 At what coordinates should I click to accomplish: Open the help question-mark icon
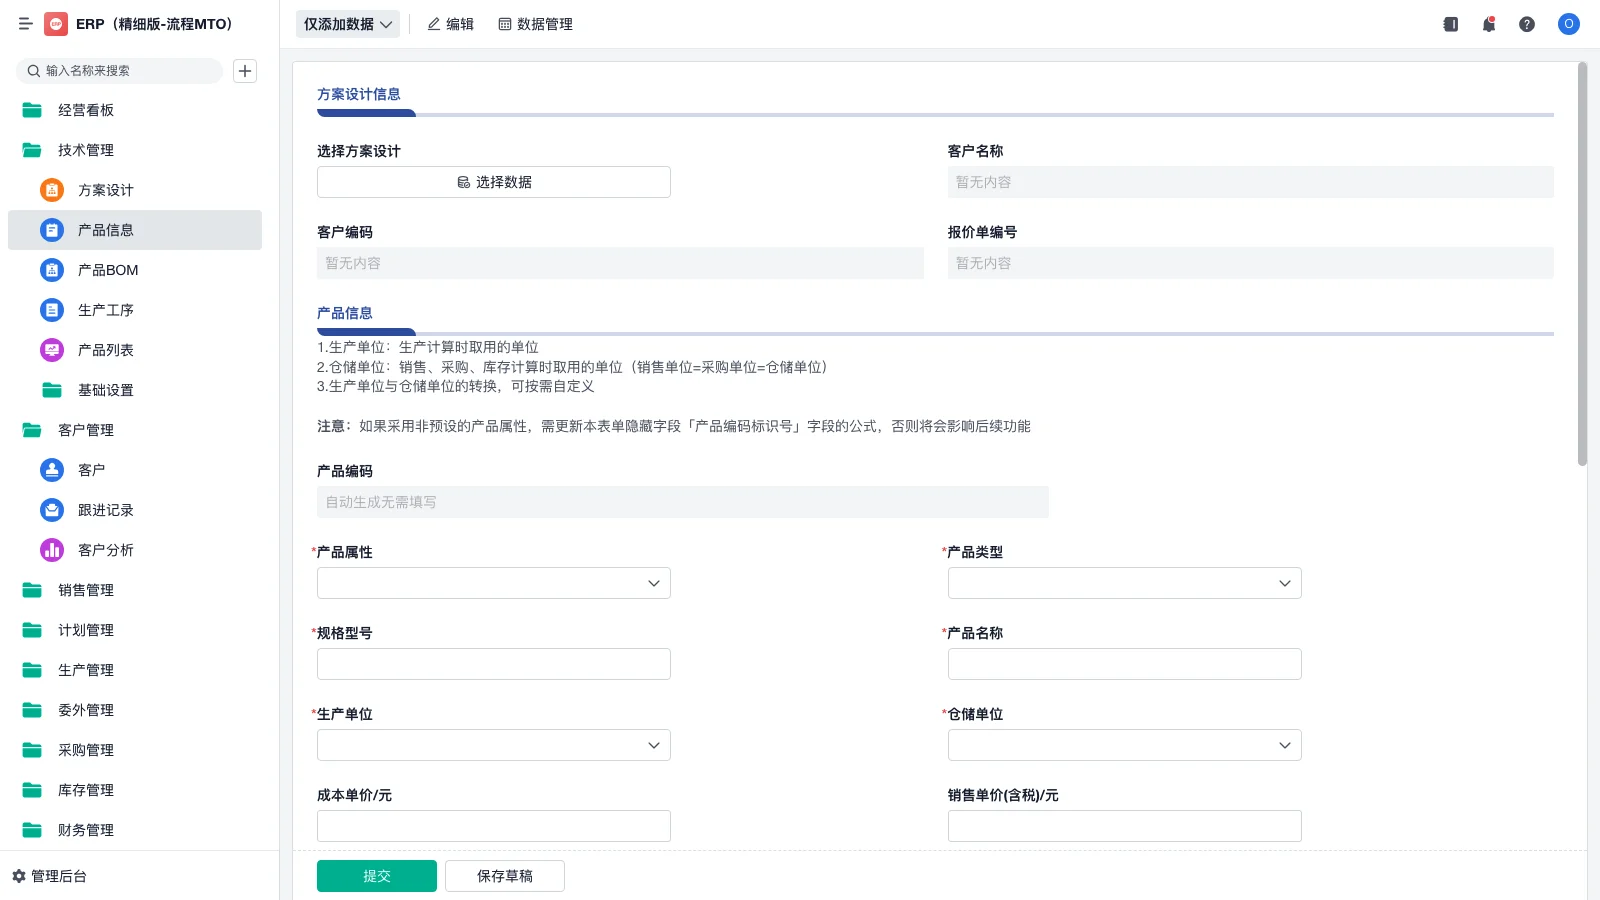[x=1527, y=24]
